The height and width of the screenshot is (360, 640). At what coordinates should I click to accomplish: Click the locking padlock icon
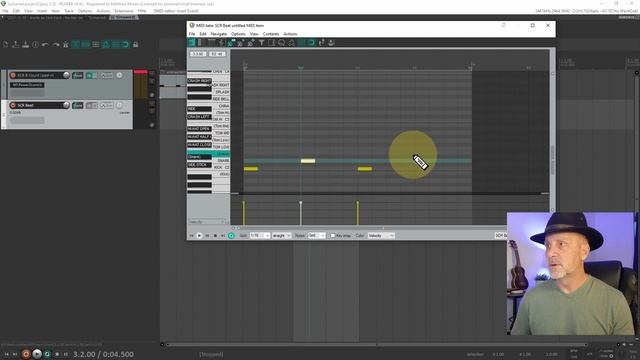[x=136, y=44]
